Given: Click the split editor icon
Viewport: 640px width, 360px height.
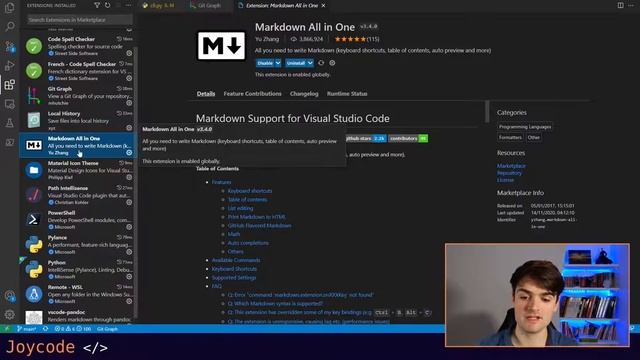Looking at the screenshot, I should click(620, 5).
